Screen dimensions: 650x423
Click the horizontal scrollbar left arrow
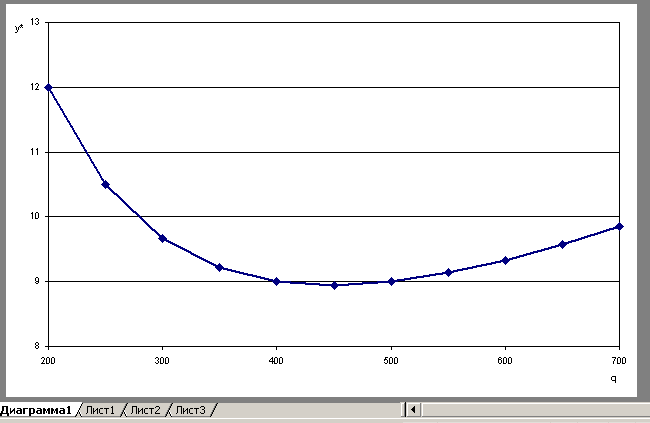tap(413, 410)
